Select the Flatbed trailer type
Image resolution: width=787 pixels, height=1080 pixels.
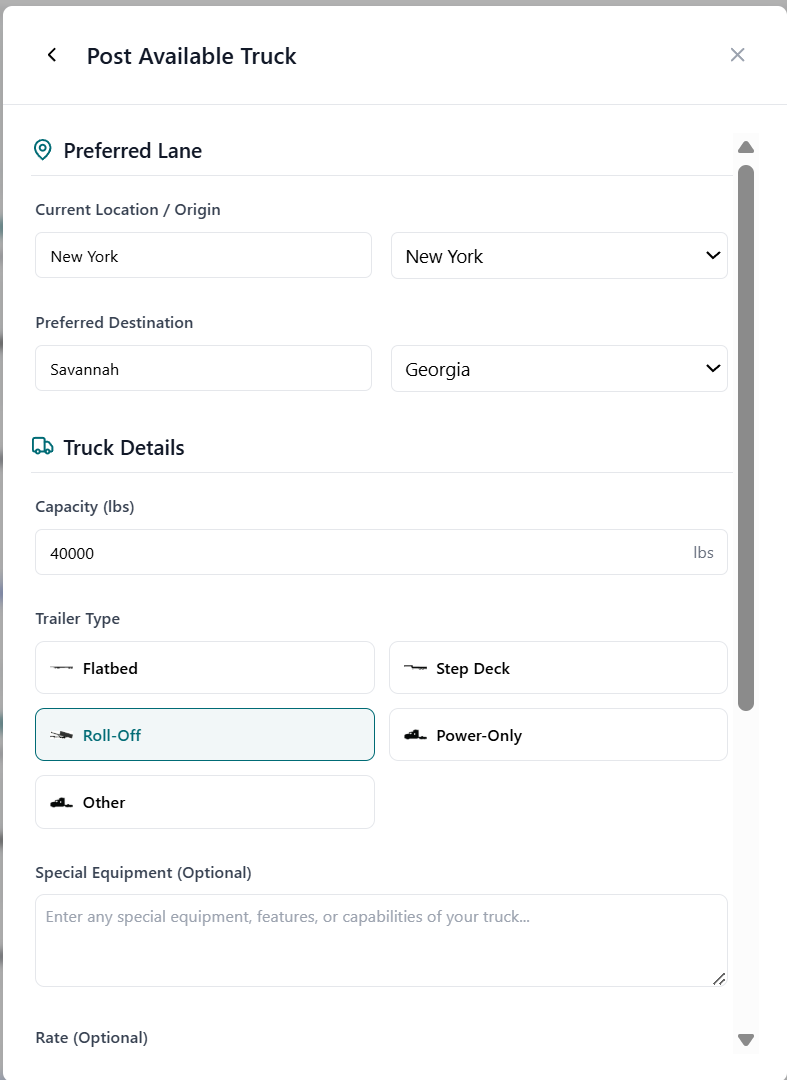(x=204, y=667)
